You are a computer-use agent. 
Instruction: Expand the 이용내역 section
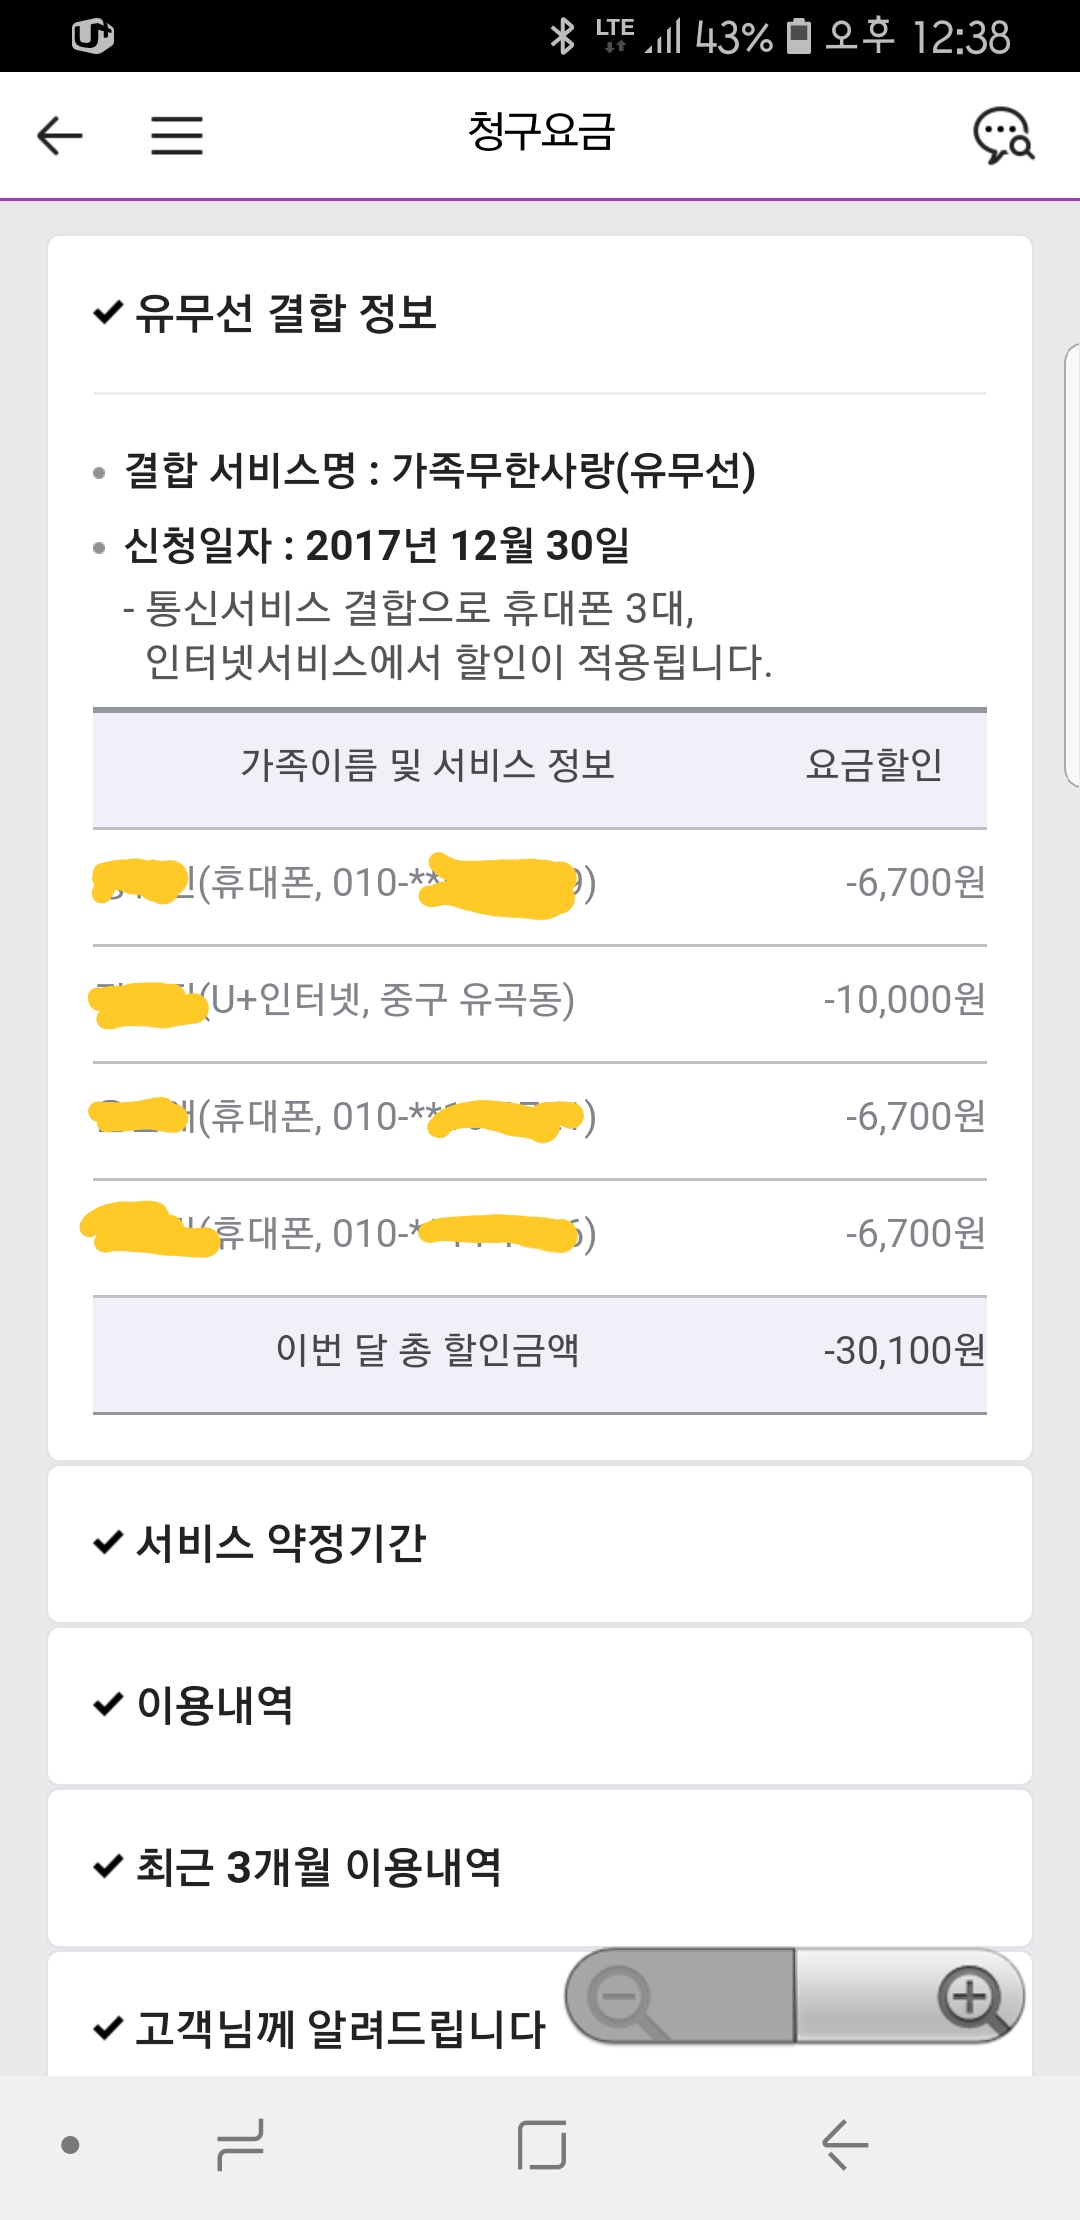pos(214,1705)
